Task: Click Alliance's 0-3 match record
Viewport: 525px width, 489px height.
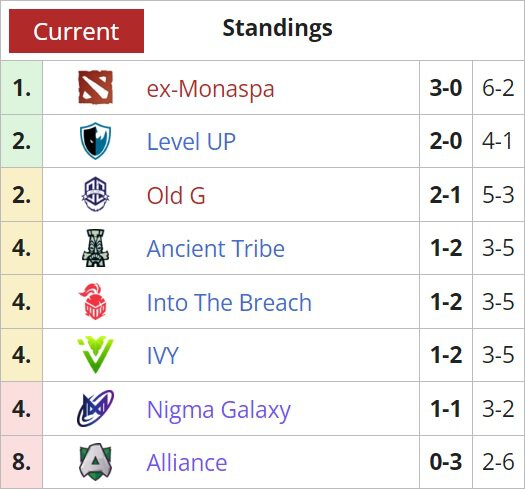Action: click(x=446, y=462)
